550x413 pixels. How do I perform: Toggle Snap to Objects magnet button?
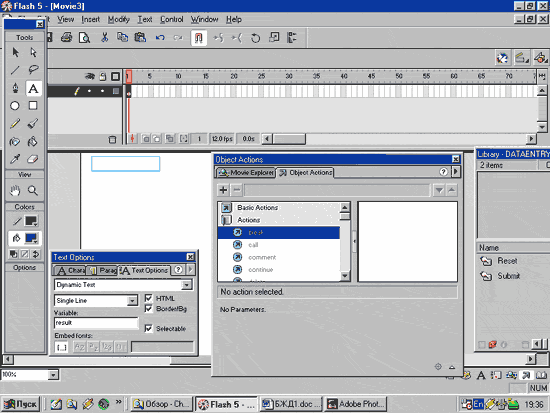[199, 38]
